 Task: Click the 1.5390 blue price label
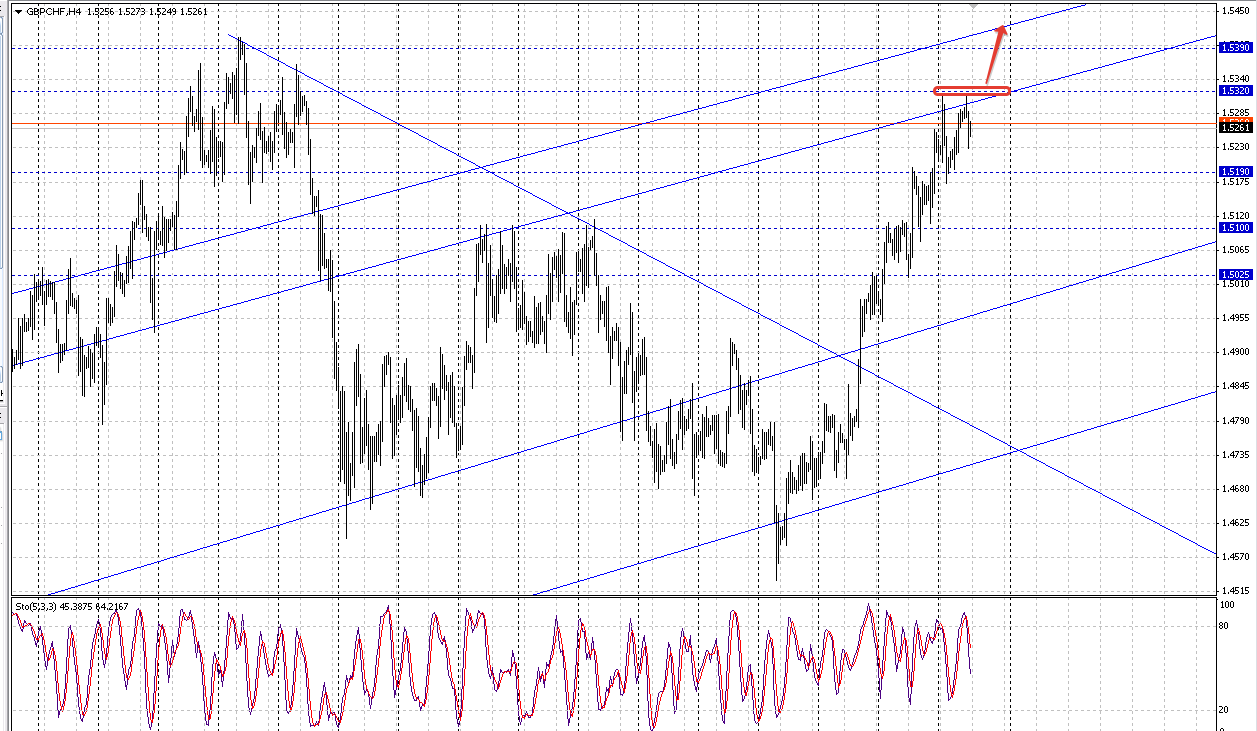(1236, 47)
